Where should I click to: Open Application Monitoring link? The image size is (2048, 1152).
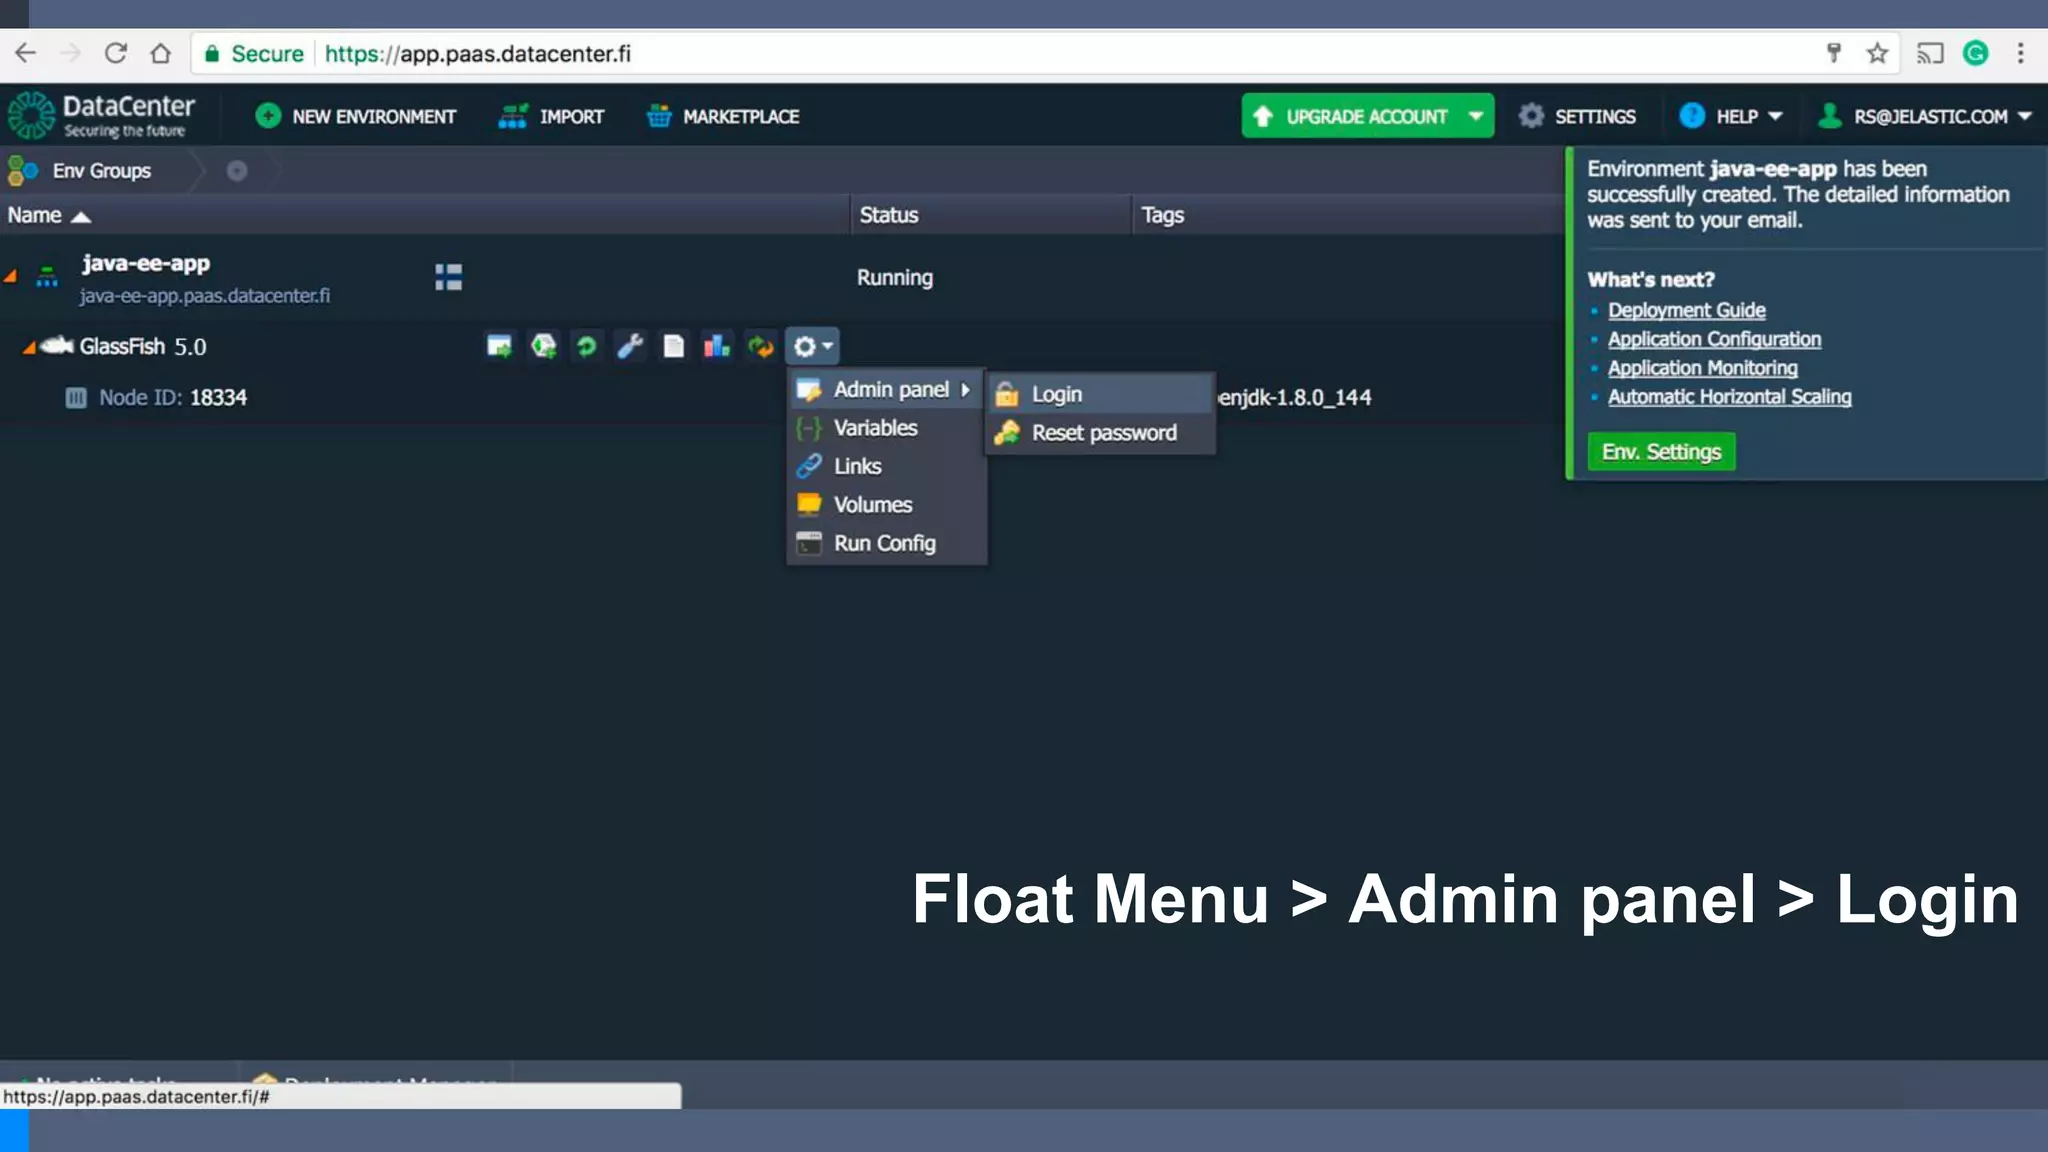(1702, 368)
